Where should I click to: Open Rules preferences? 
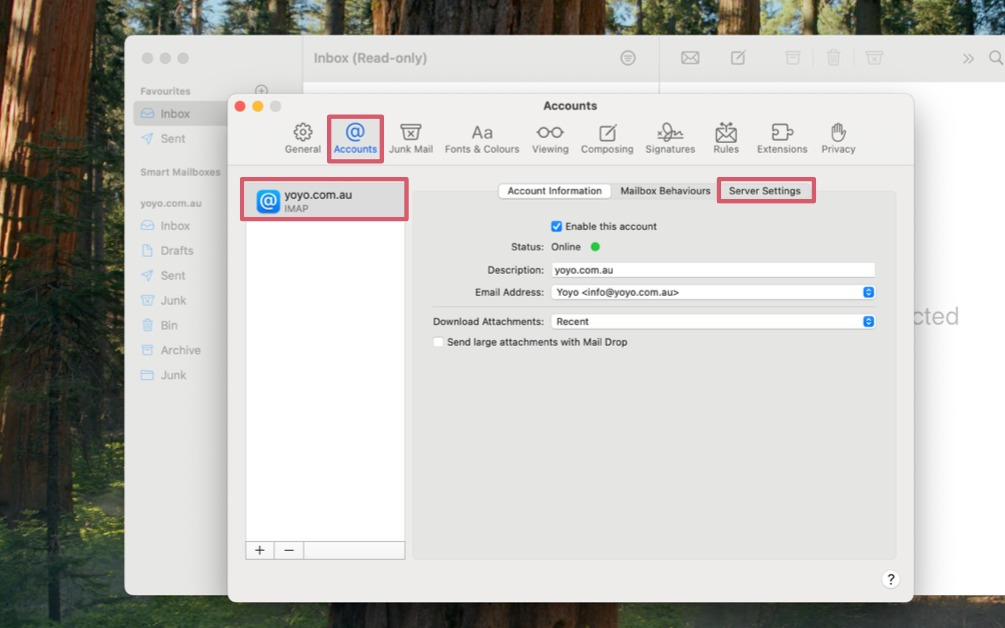[x=726, y=138]
